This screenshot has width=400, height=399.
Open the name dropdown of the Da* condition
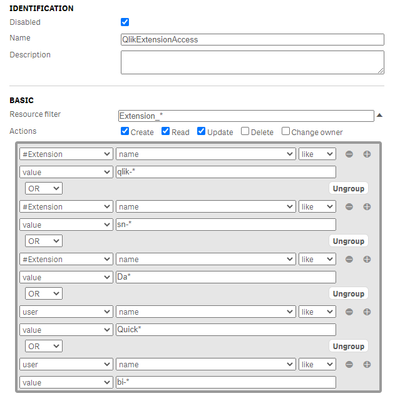[206, 259]
